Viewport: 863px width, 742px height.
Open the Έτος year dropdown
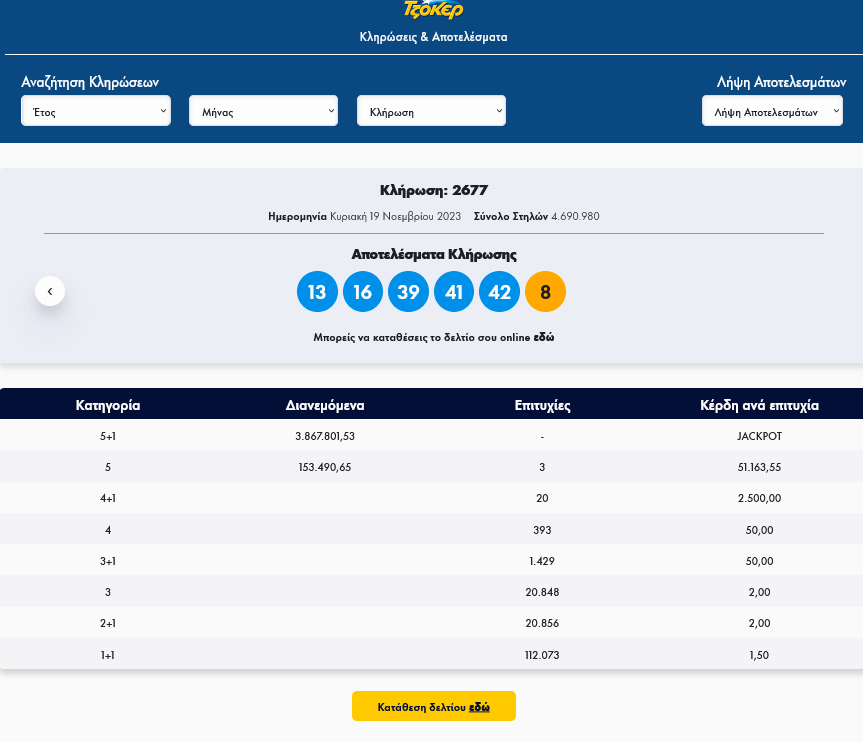[96, 111]
